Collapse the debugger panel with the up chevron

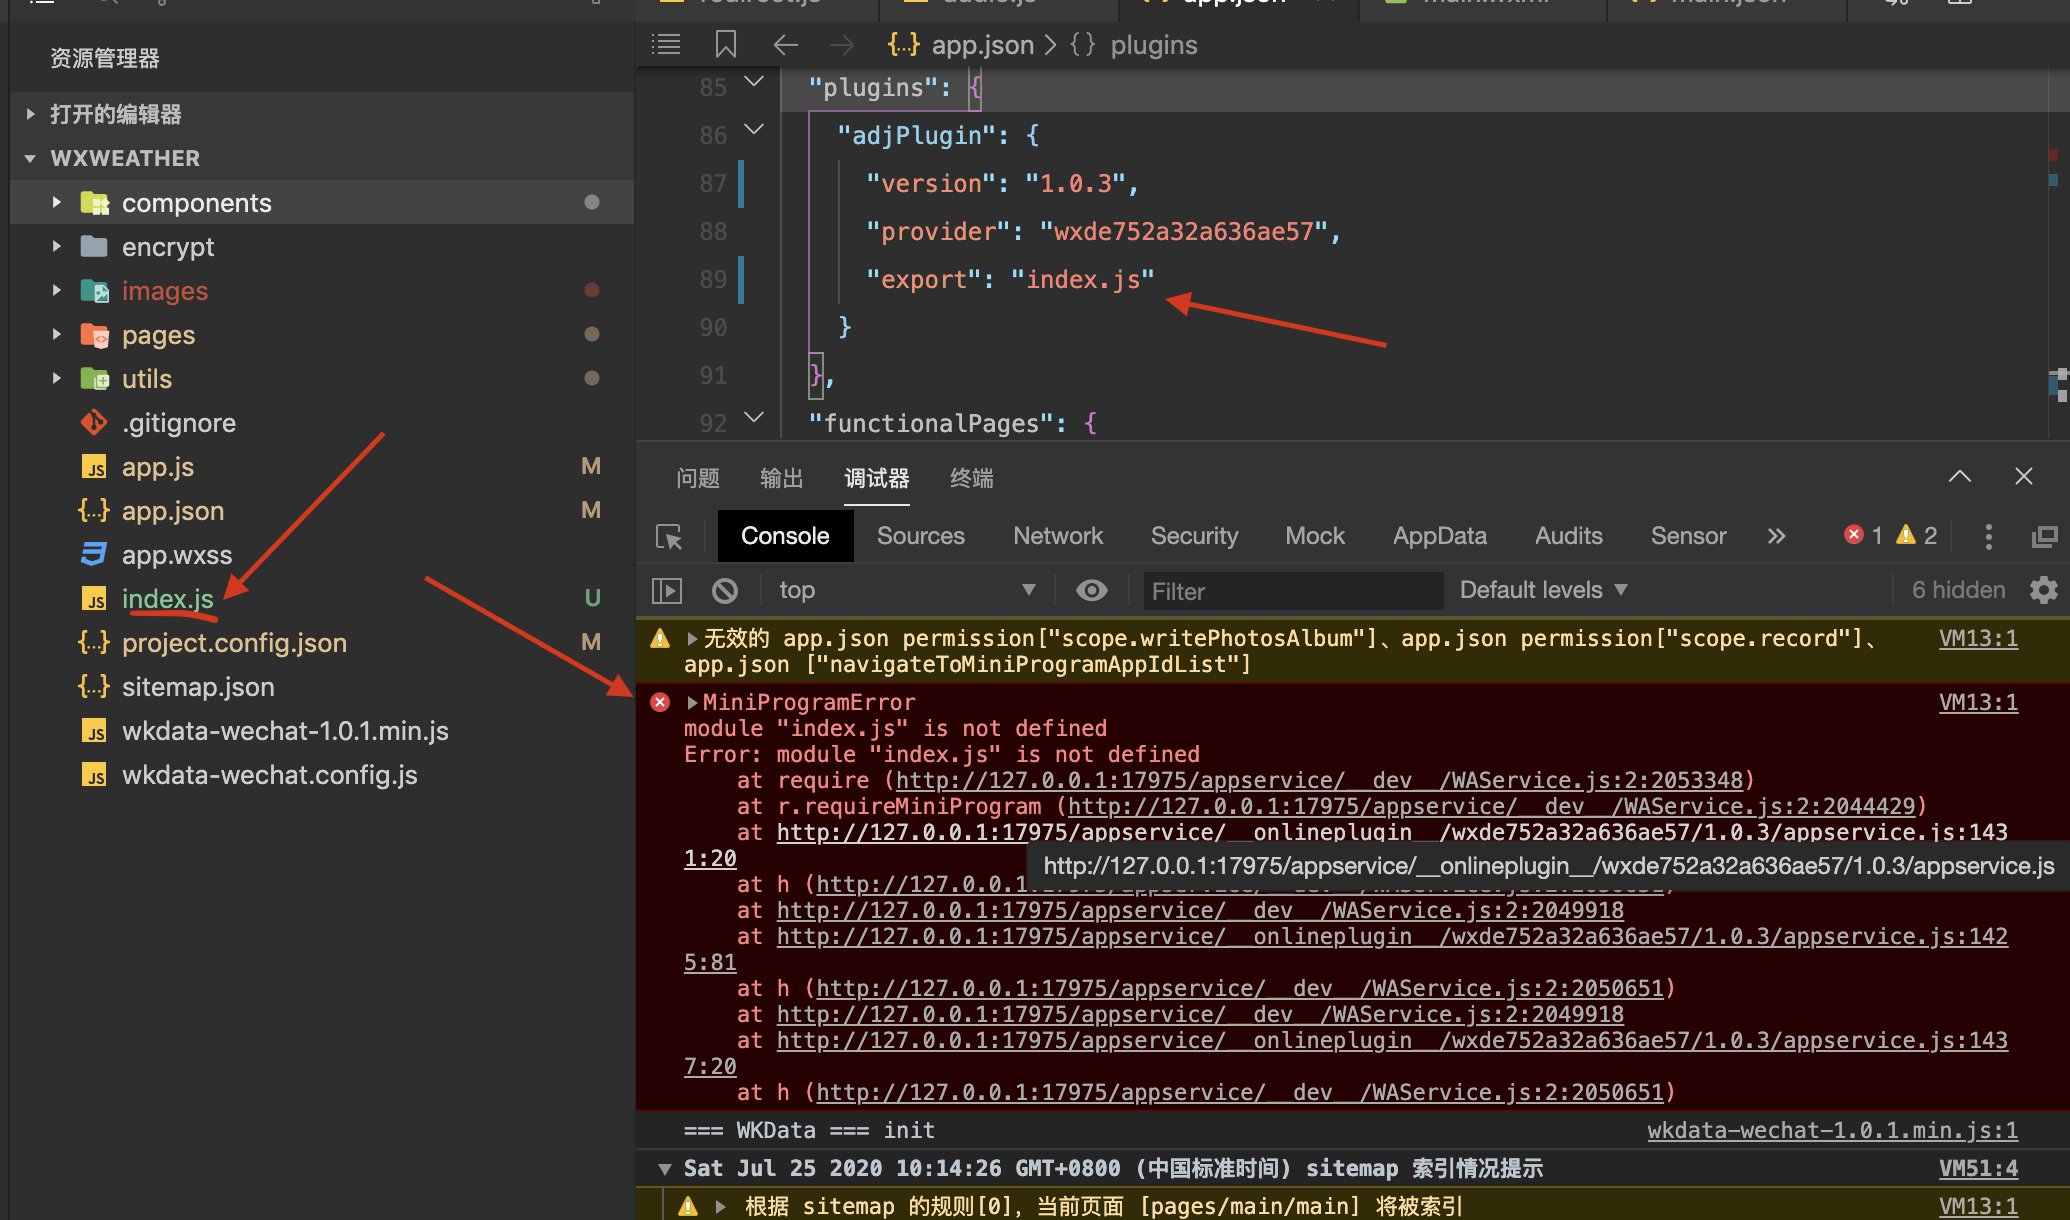pyautogui.click(x=1960, y=477)
